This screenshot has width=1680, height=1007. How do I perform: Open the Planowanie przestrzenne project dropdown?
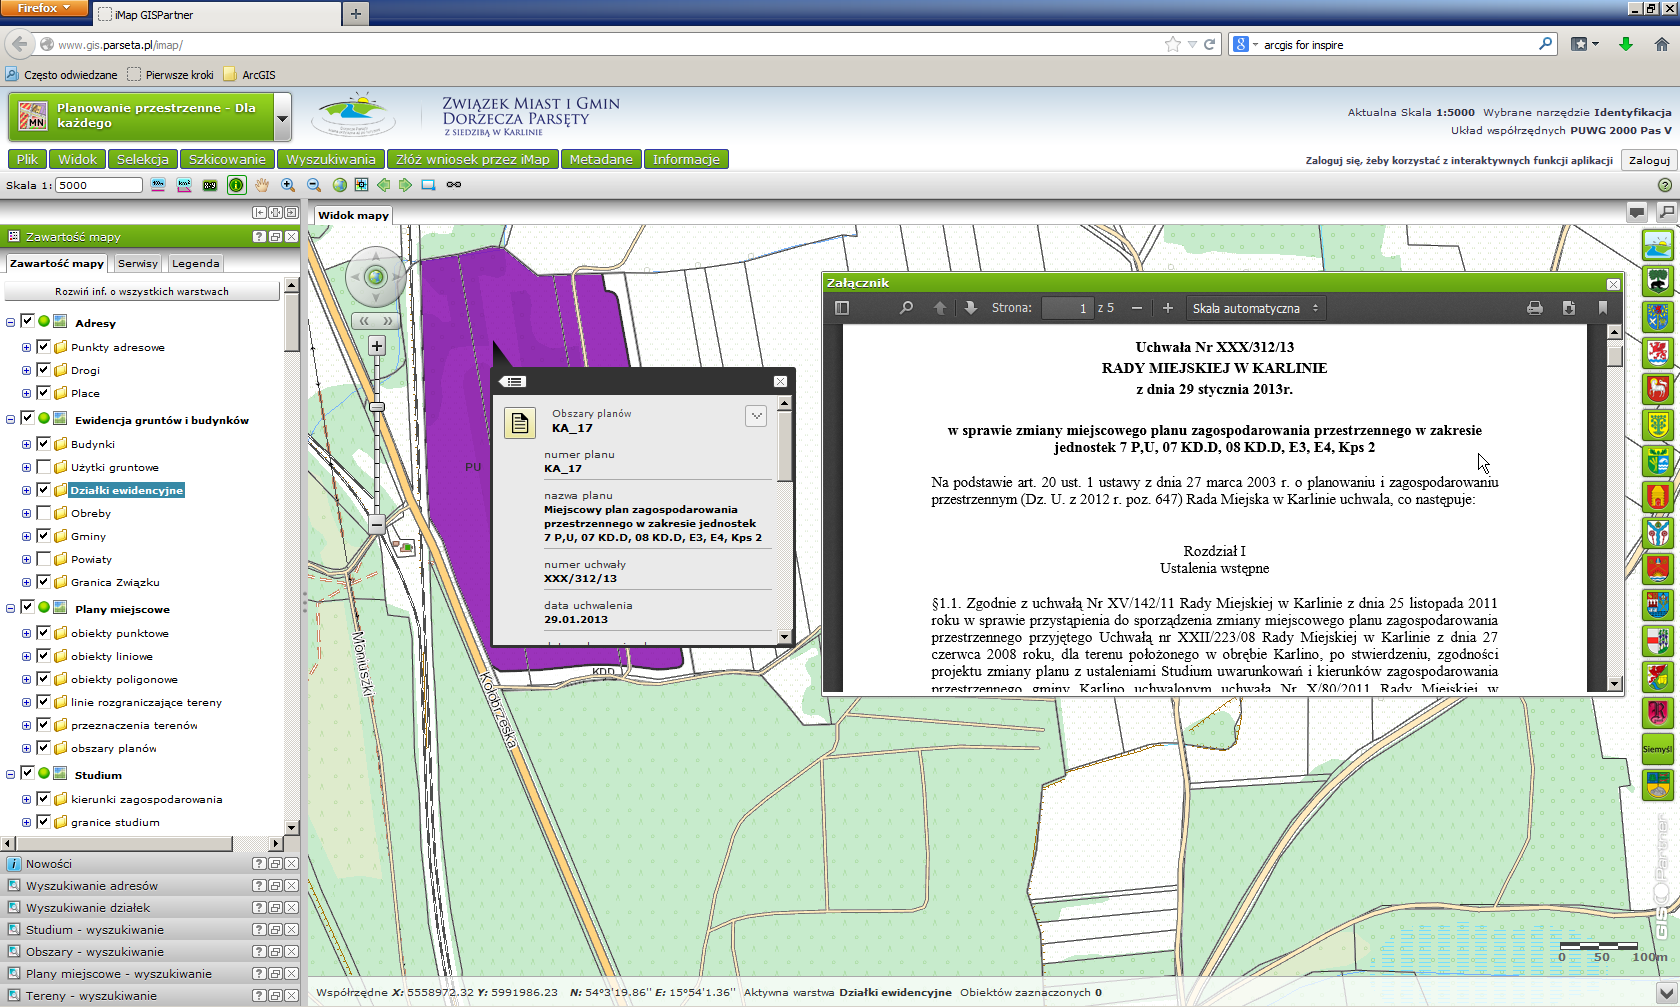(282, 118)
